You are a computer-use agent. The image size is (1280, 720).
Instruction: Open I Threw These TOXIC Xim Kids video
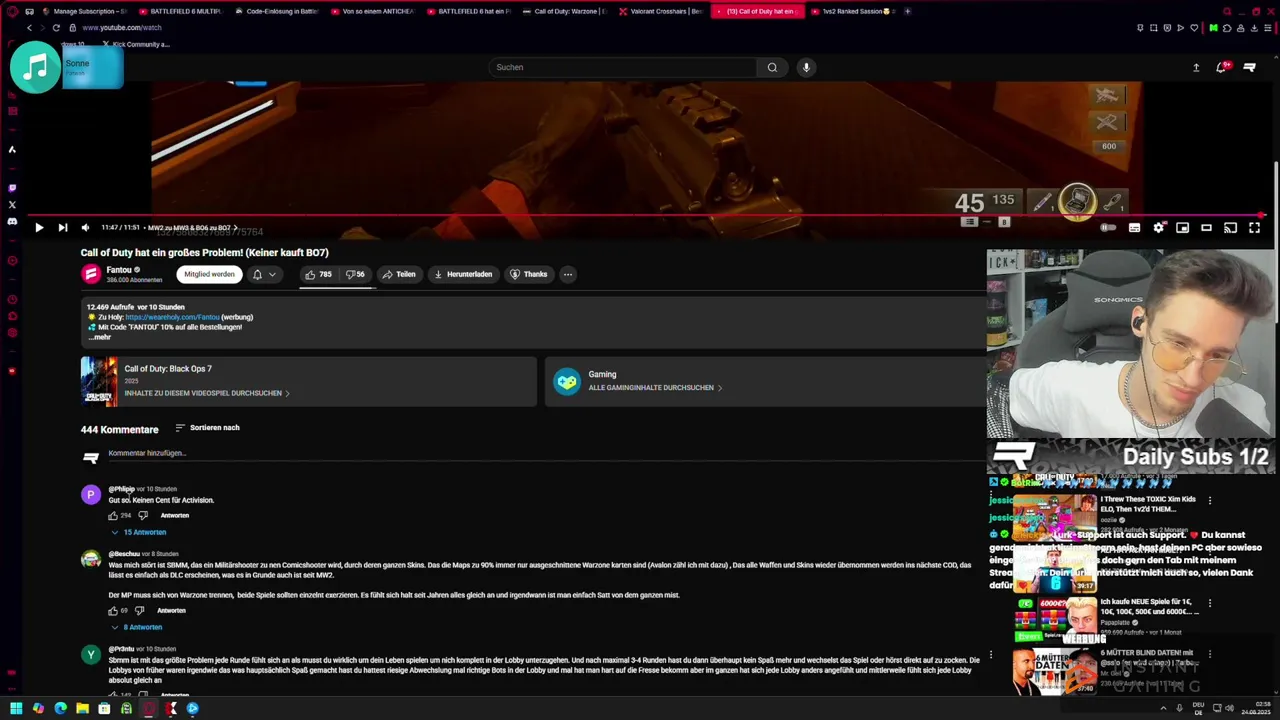coord(1147,503)
